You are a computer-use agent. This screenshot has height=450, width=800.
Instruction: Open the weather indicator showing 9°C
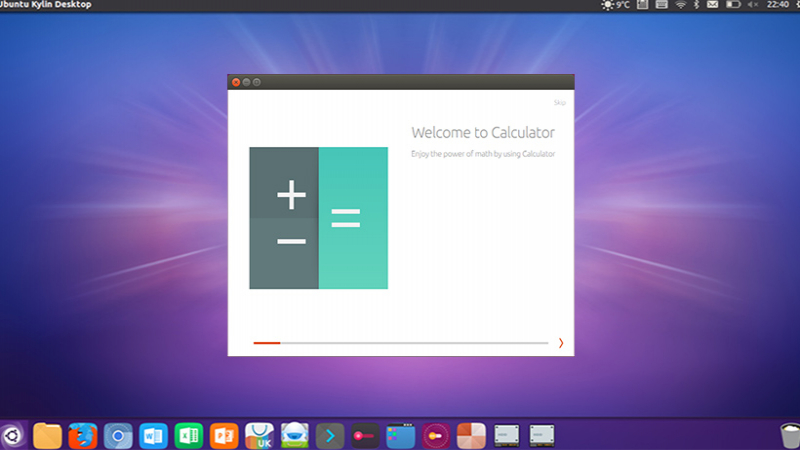click(615, 5)
